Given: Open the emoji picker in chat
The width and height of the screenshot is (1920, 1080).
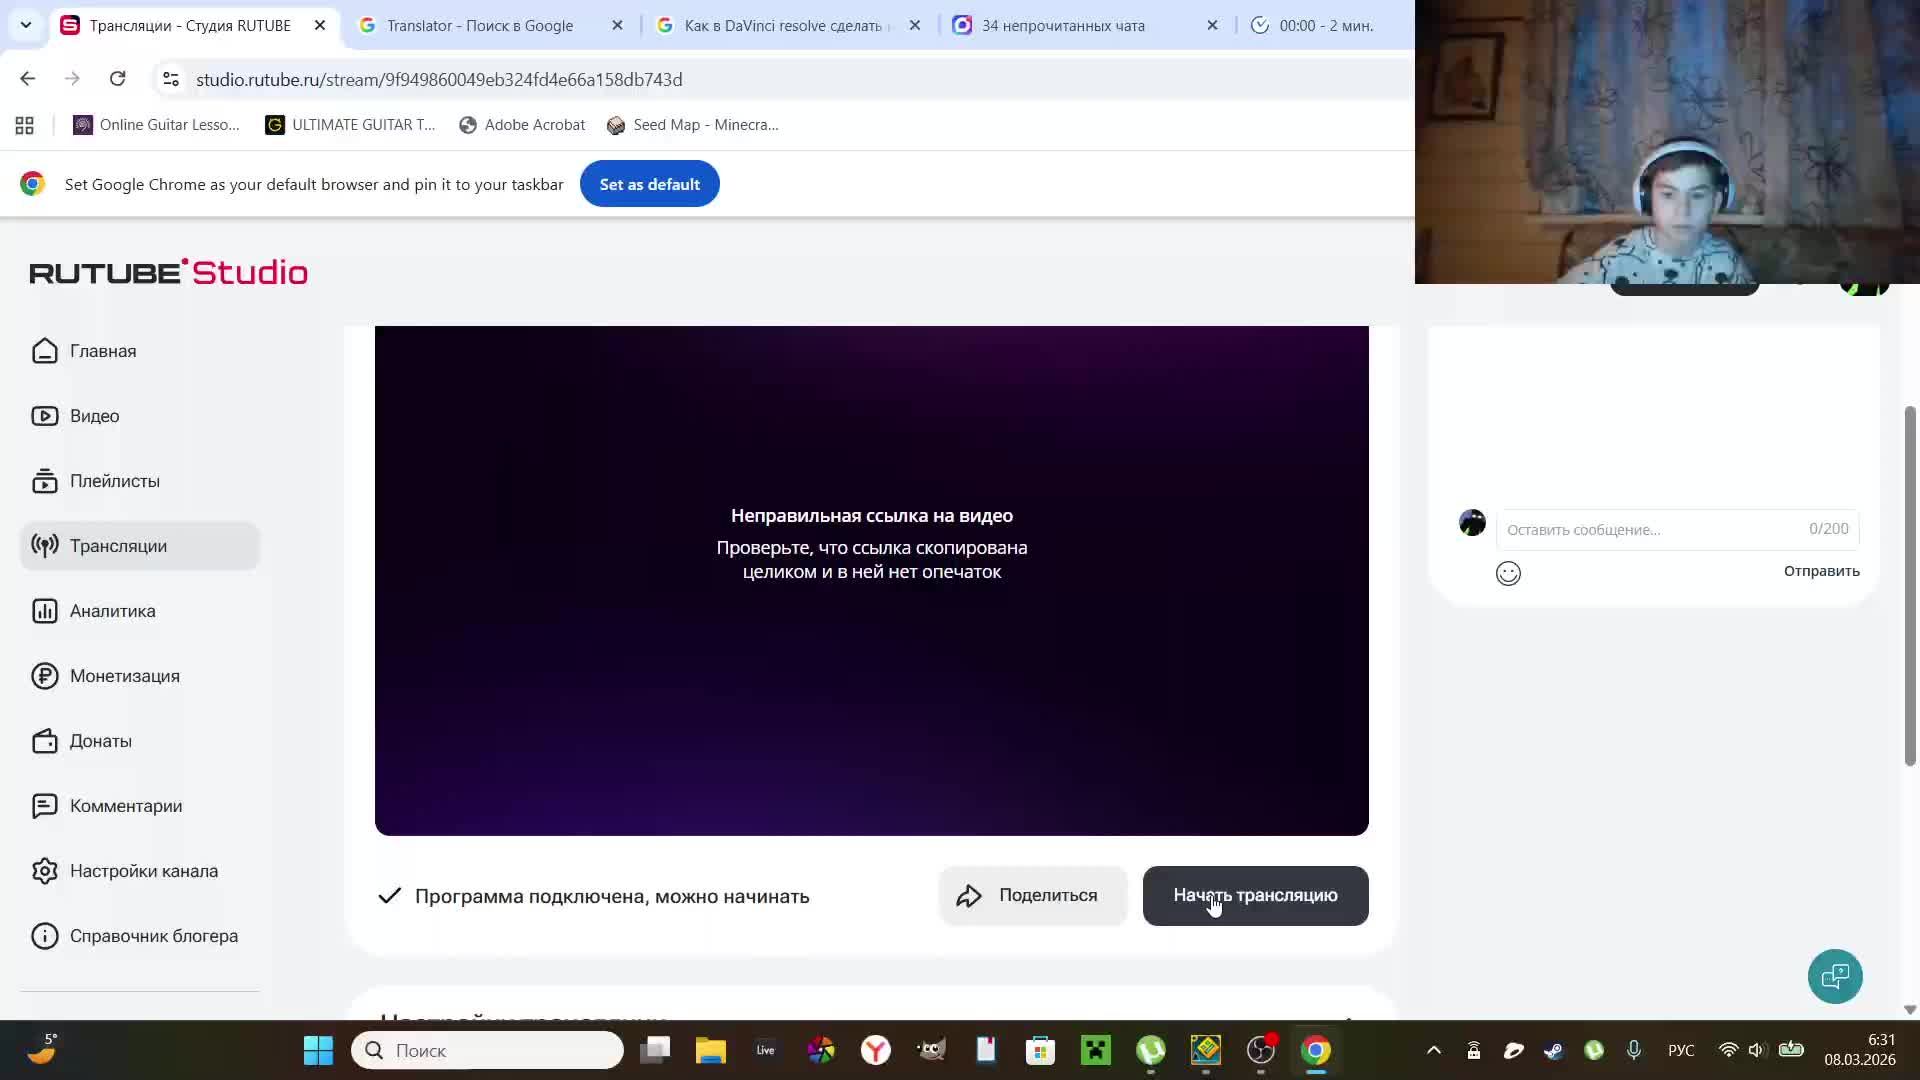Looking at the screenshot, I should point(1508,573).
